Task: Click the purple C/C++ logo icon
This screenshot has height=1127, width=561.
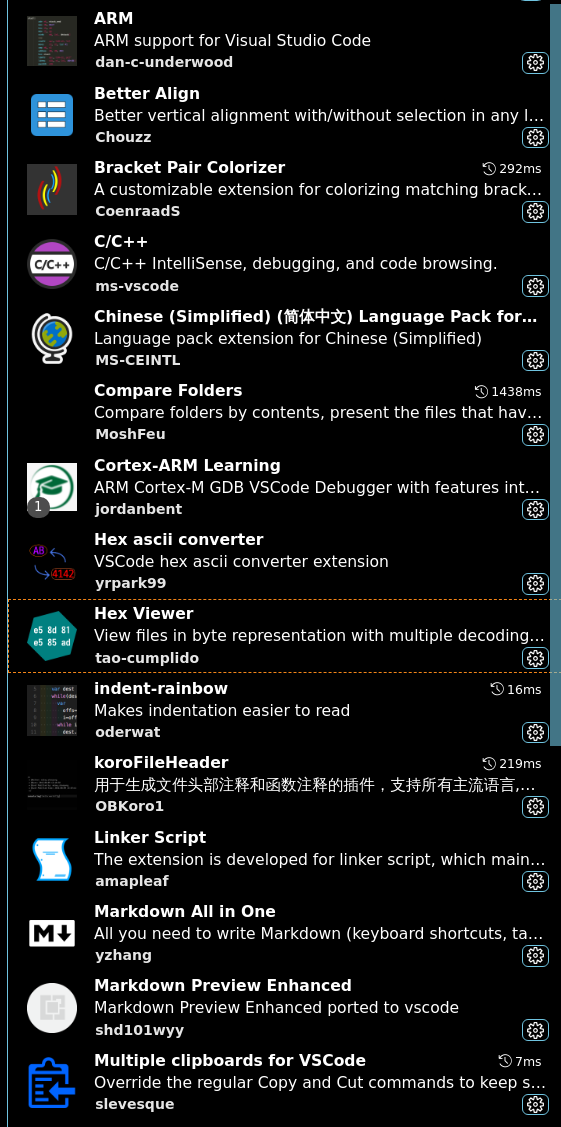Action: tap(52, 264)
